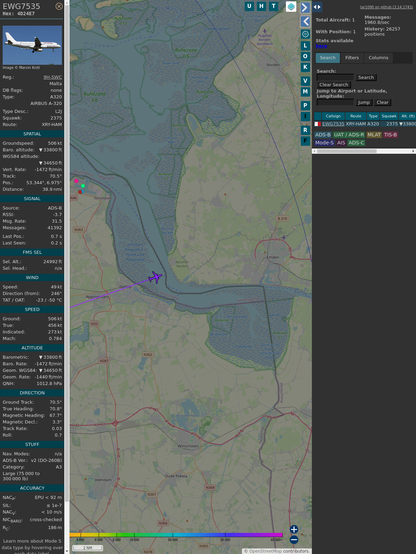Toggle the K map option button
The height and width of the screenshot is (554, 416).
click(305, 67)
